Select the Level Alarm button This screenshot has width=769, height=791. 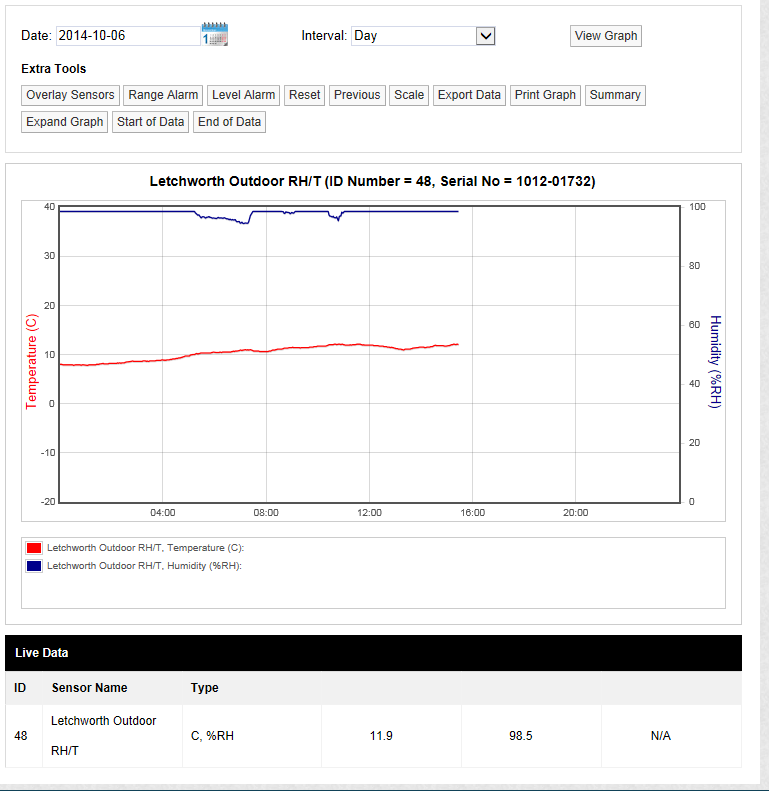(243, 95)
